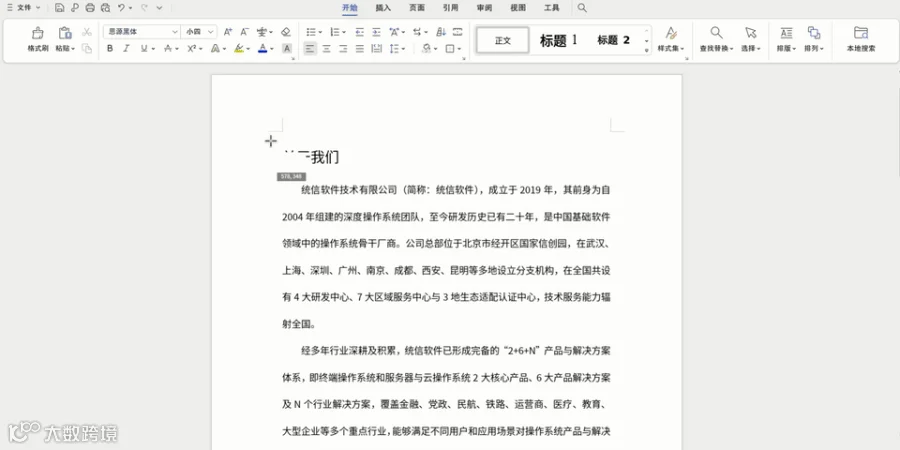The image size is (900, 450).
Task: Open the Style Set (样式集) icon
Action: (x=671, y=33)
